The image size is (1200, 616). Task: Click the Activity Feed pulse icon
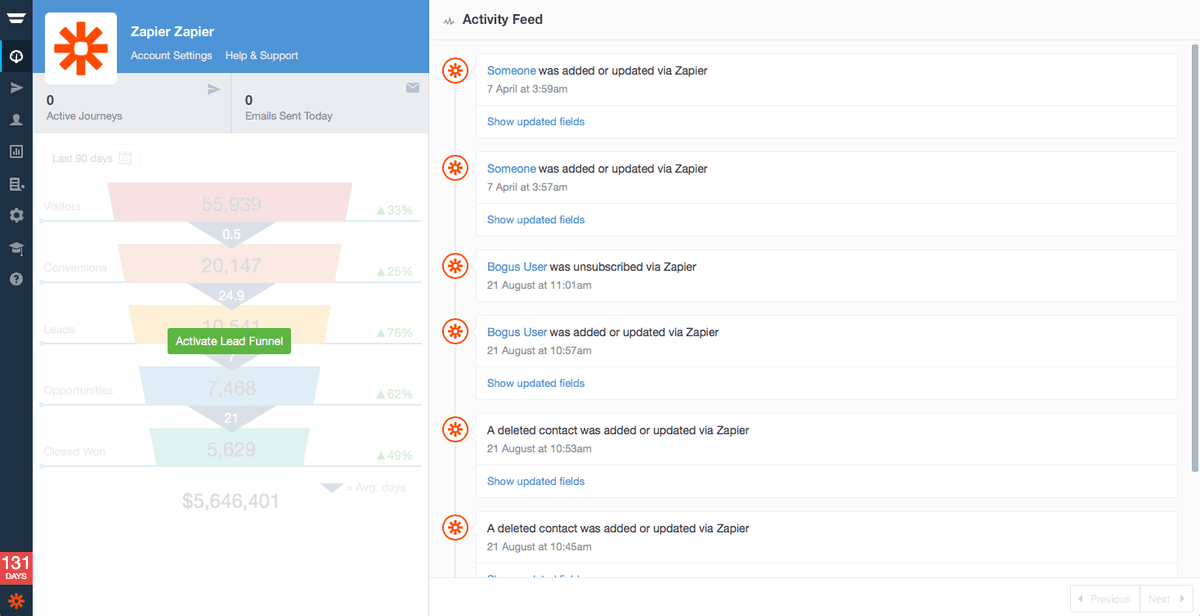[x=449, y=20]
